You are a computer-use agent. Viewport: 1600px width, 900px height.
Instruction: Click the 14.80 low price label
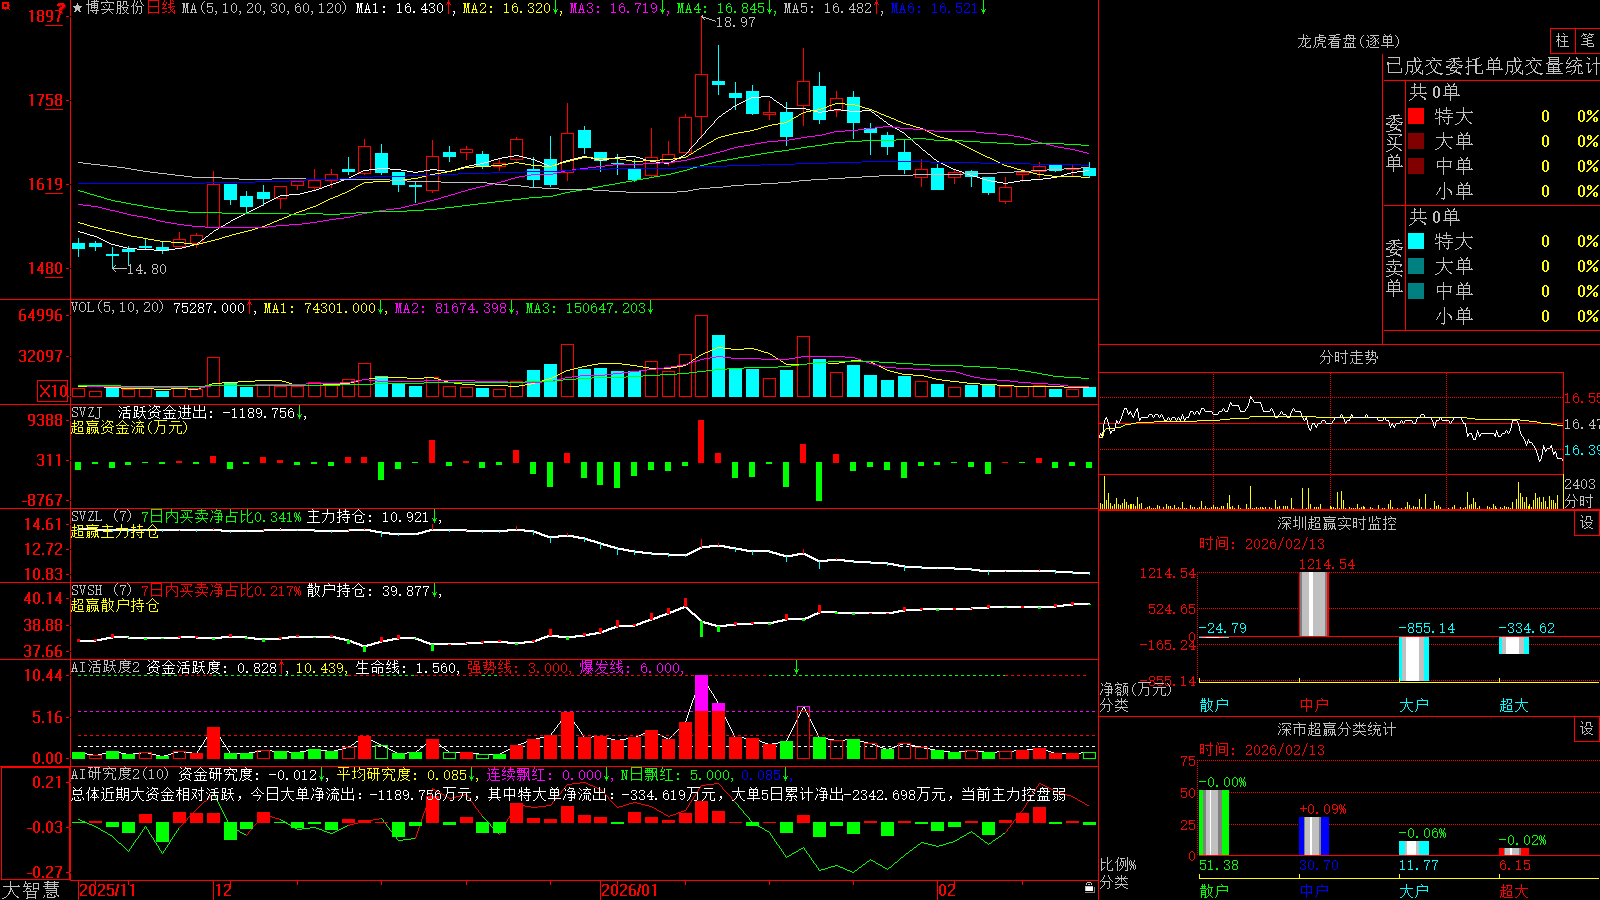147,269
